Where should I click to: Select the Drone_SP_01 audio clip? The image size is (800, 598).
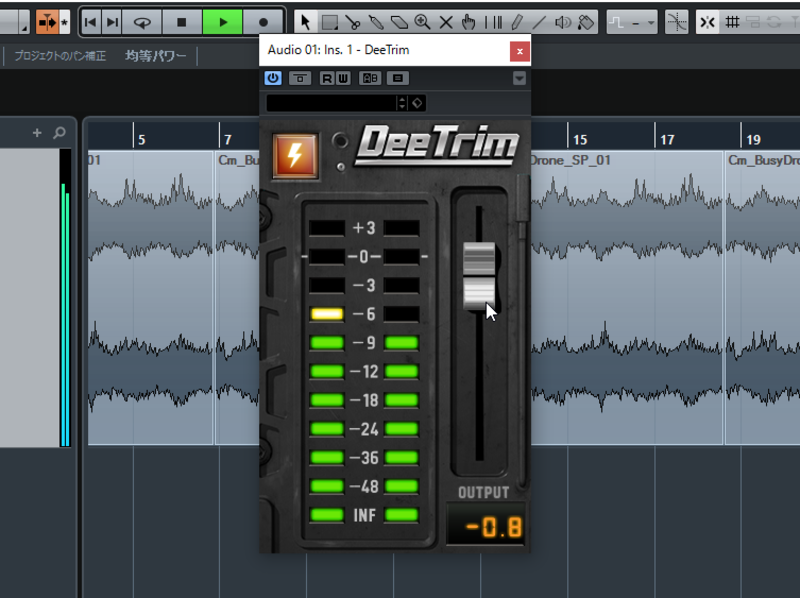[x=627, y=297]
